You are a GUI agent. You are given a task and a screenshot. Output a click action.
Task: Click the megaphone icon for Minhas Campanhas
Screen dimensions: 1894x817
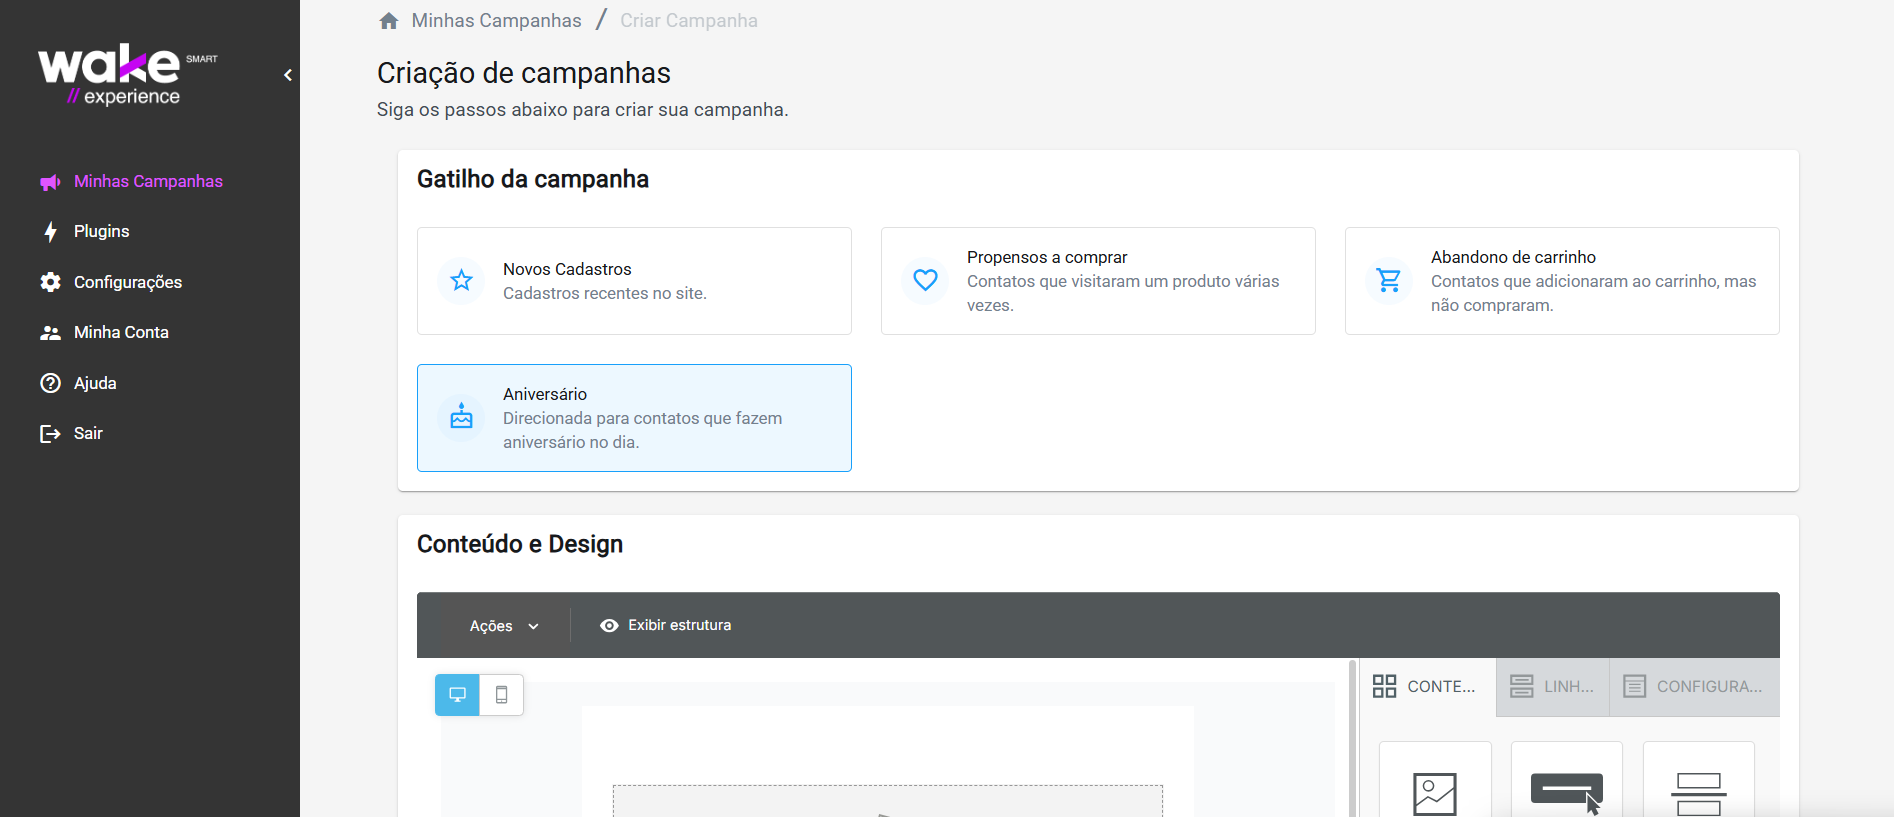[50, 182]
